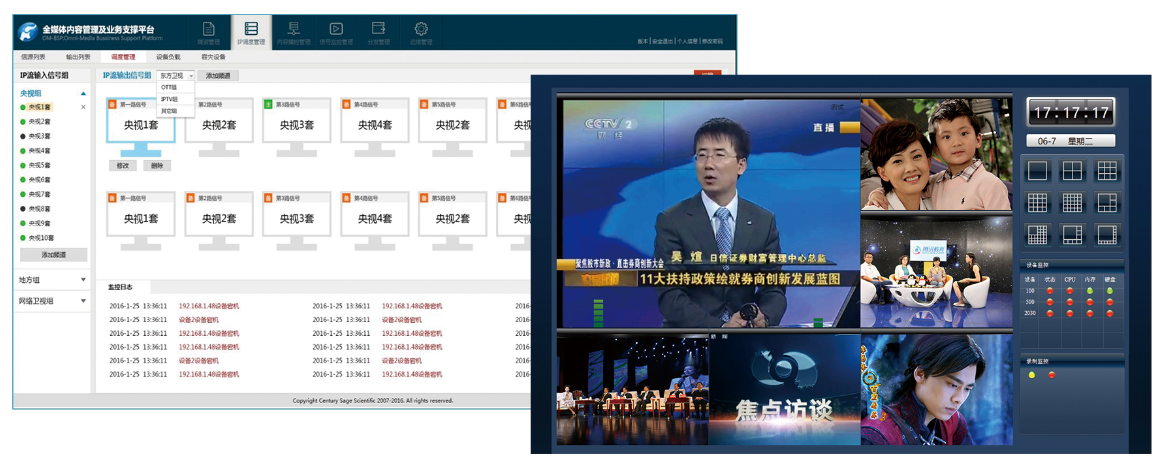Click the document-shaped first module icon
The height and width of the screenshot is (474, 1167).
208,32
